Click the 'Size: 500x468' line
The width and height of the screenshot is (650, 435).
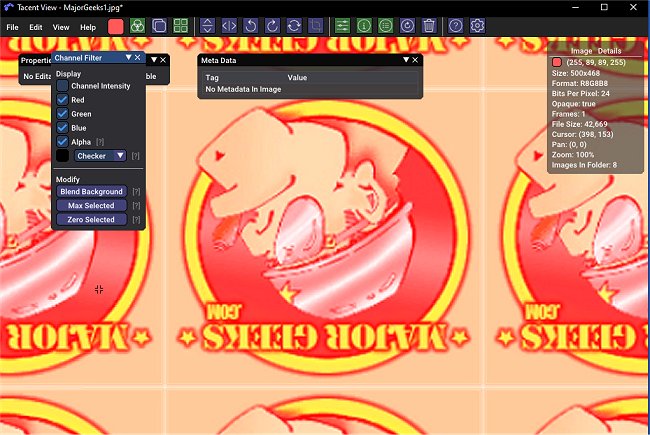click(x=576, y=73)
